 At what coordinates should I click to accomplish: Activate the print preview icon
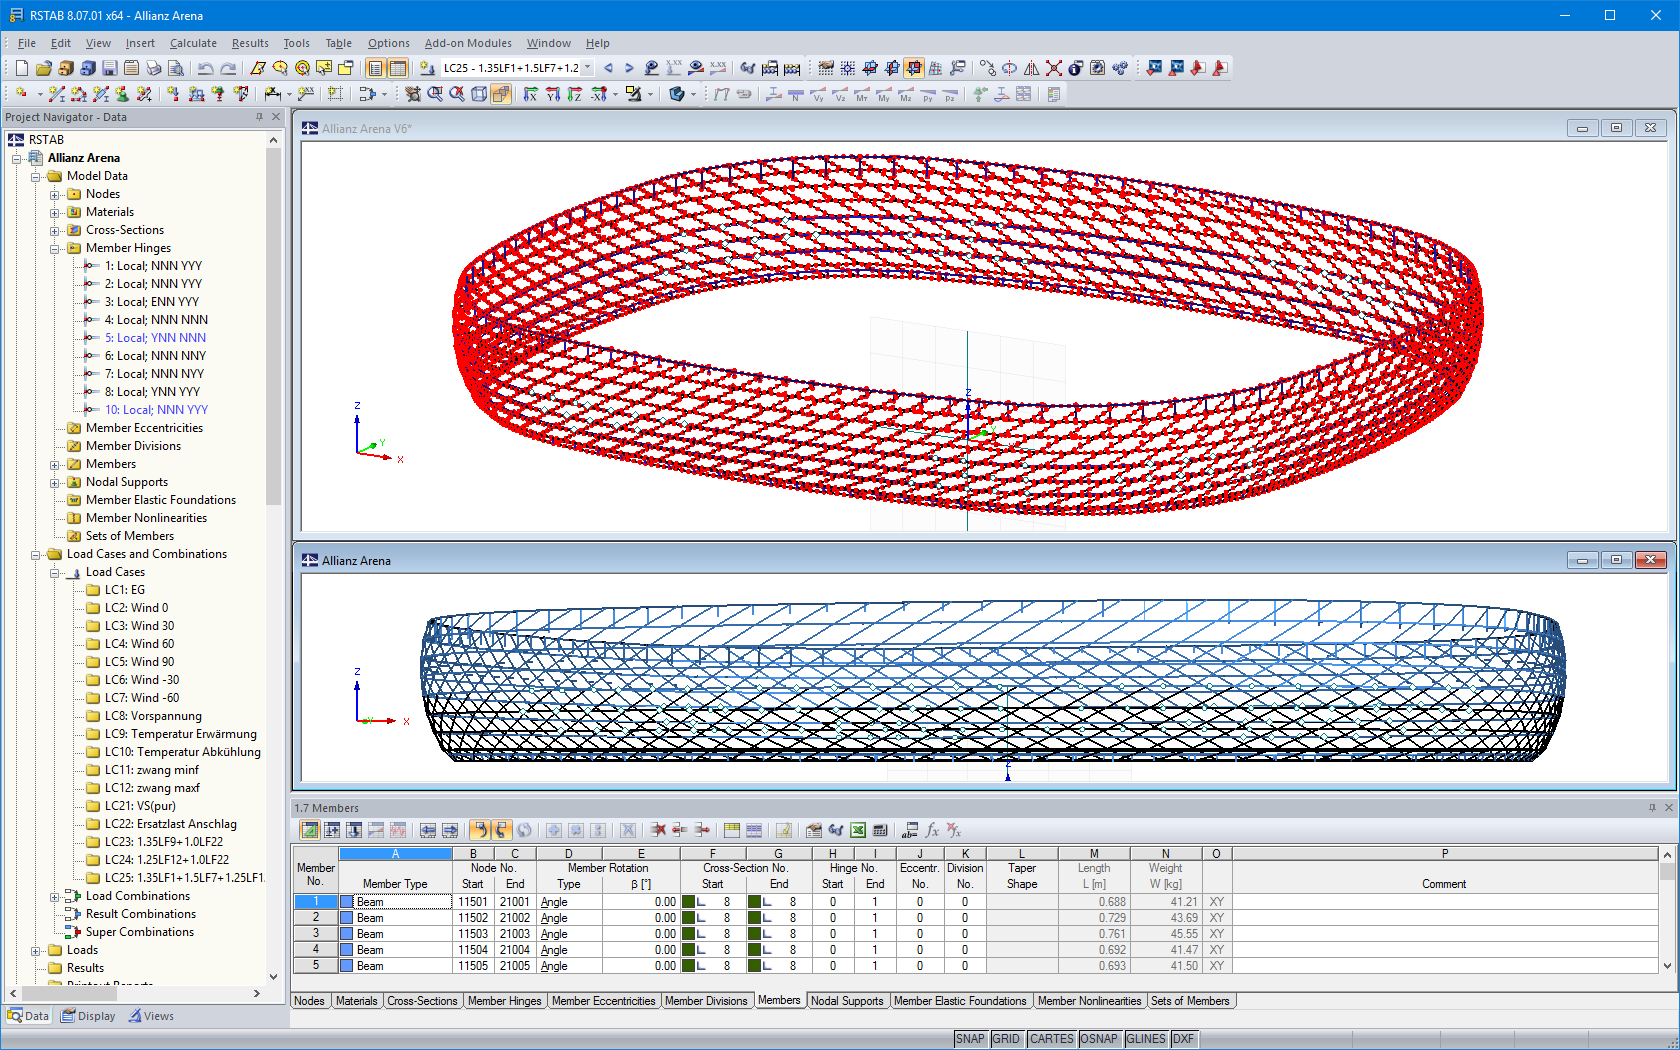175,67
